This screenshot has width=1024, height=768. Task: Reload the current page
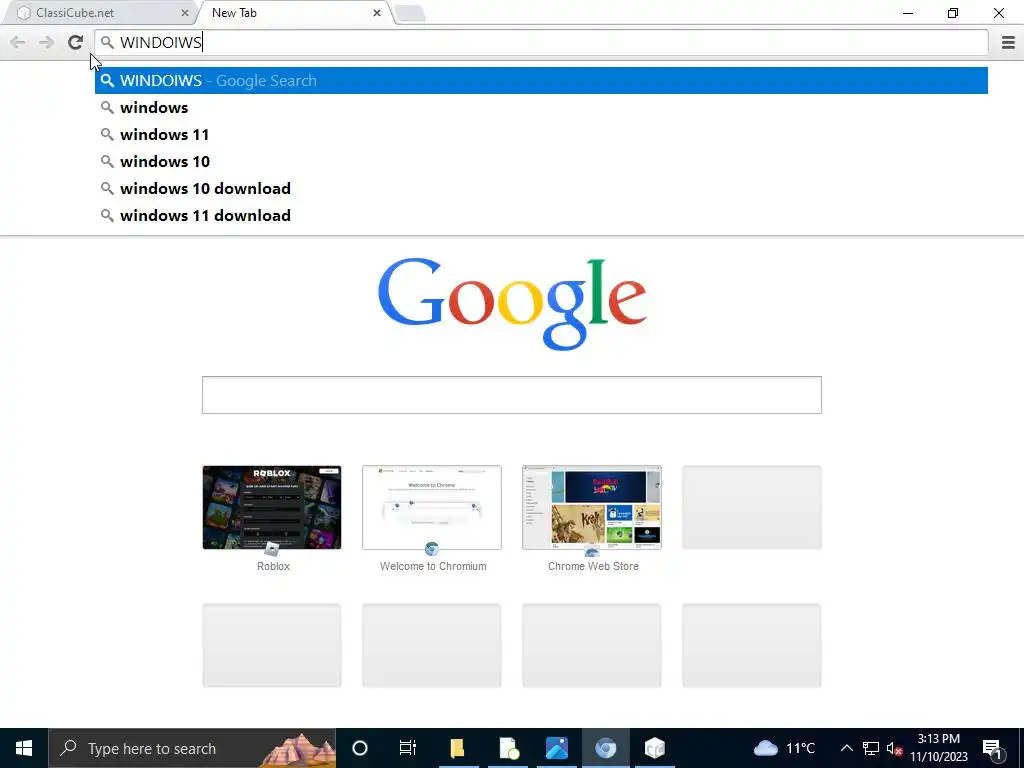[x=75, y=42]
